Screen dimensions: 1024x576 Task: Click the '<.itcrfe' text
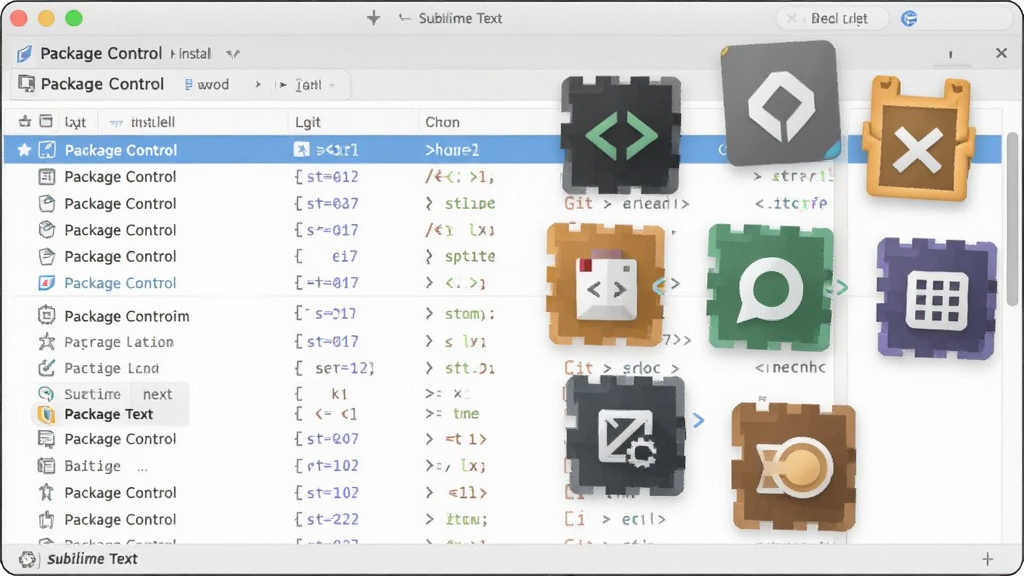pyautogui.click(x=791, y=204)
